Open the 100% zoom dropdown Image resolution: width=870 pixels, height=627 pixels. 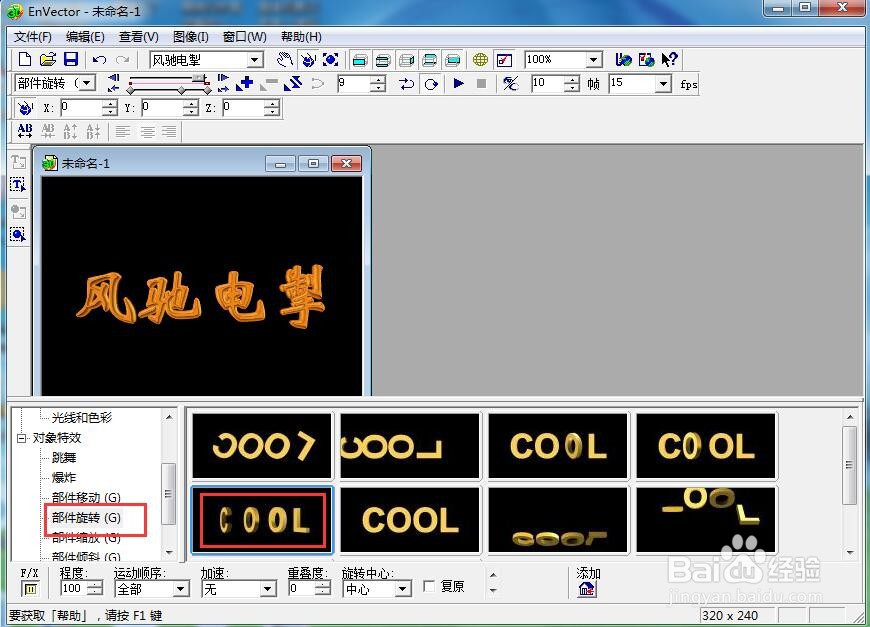click(x=594, y=60)
